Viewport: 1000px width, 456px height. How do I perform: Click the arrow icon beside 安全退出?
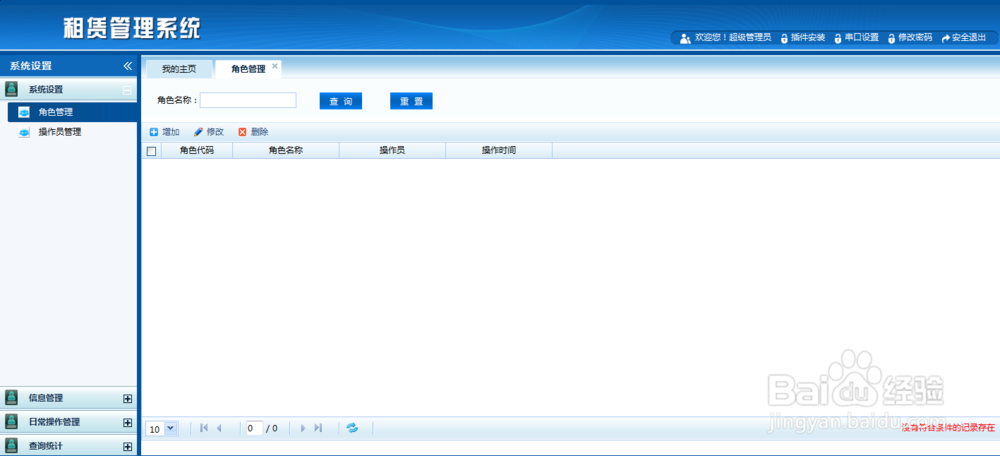point(946,38)
